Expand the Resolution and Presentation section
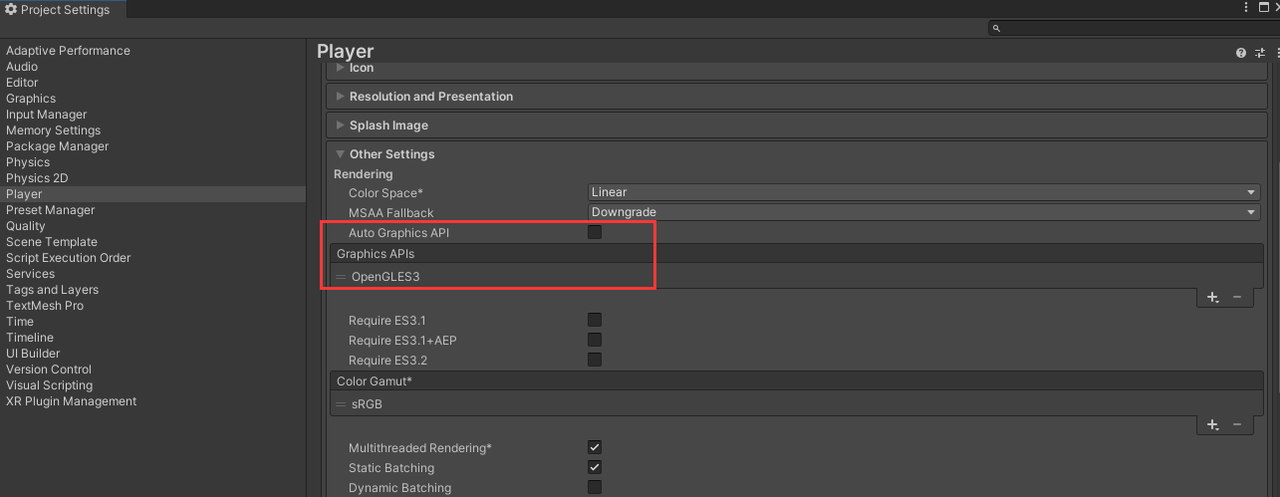 tap(430, 97)
